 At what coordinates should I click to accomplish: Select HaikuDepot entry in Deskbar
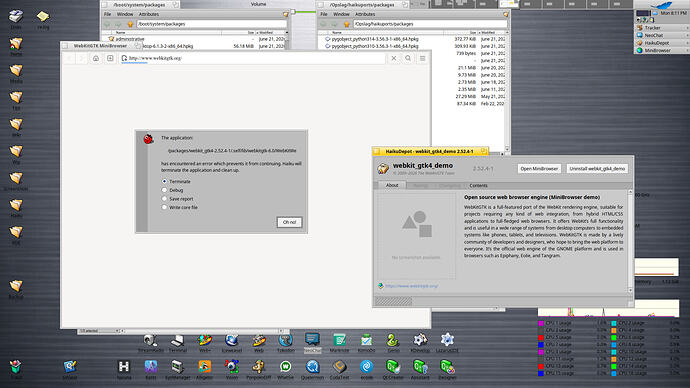click(x=661, y=43)
